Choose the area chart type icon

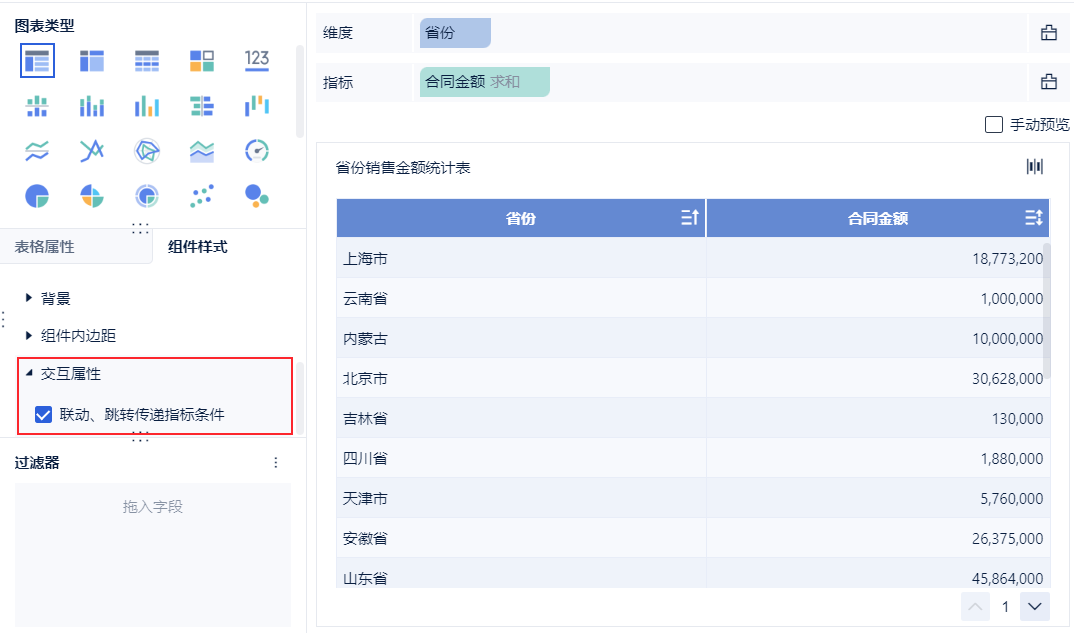click(x=202, y=151)
